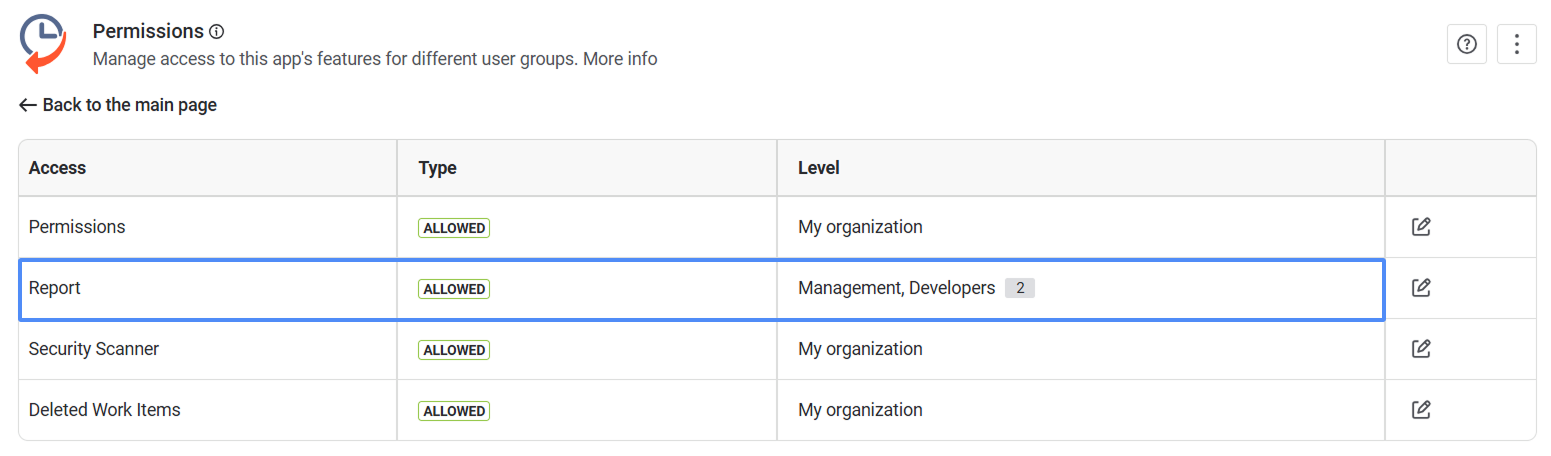Viewport: 1551px width, 456px height.
Task: Click edit icon for Report row
Action: tap(1420, 288)
